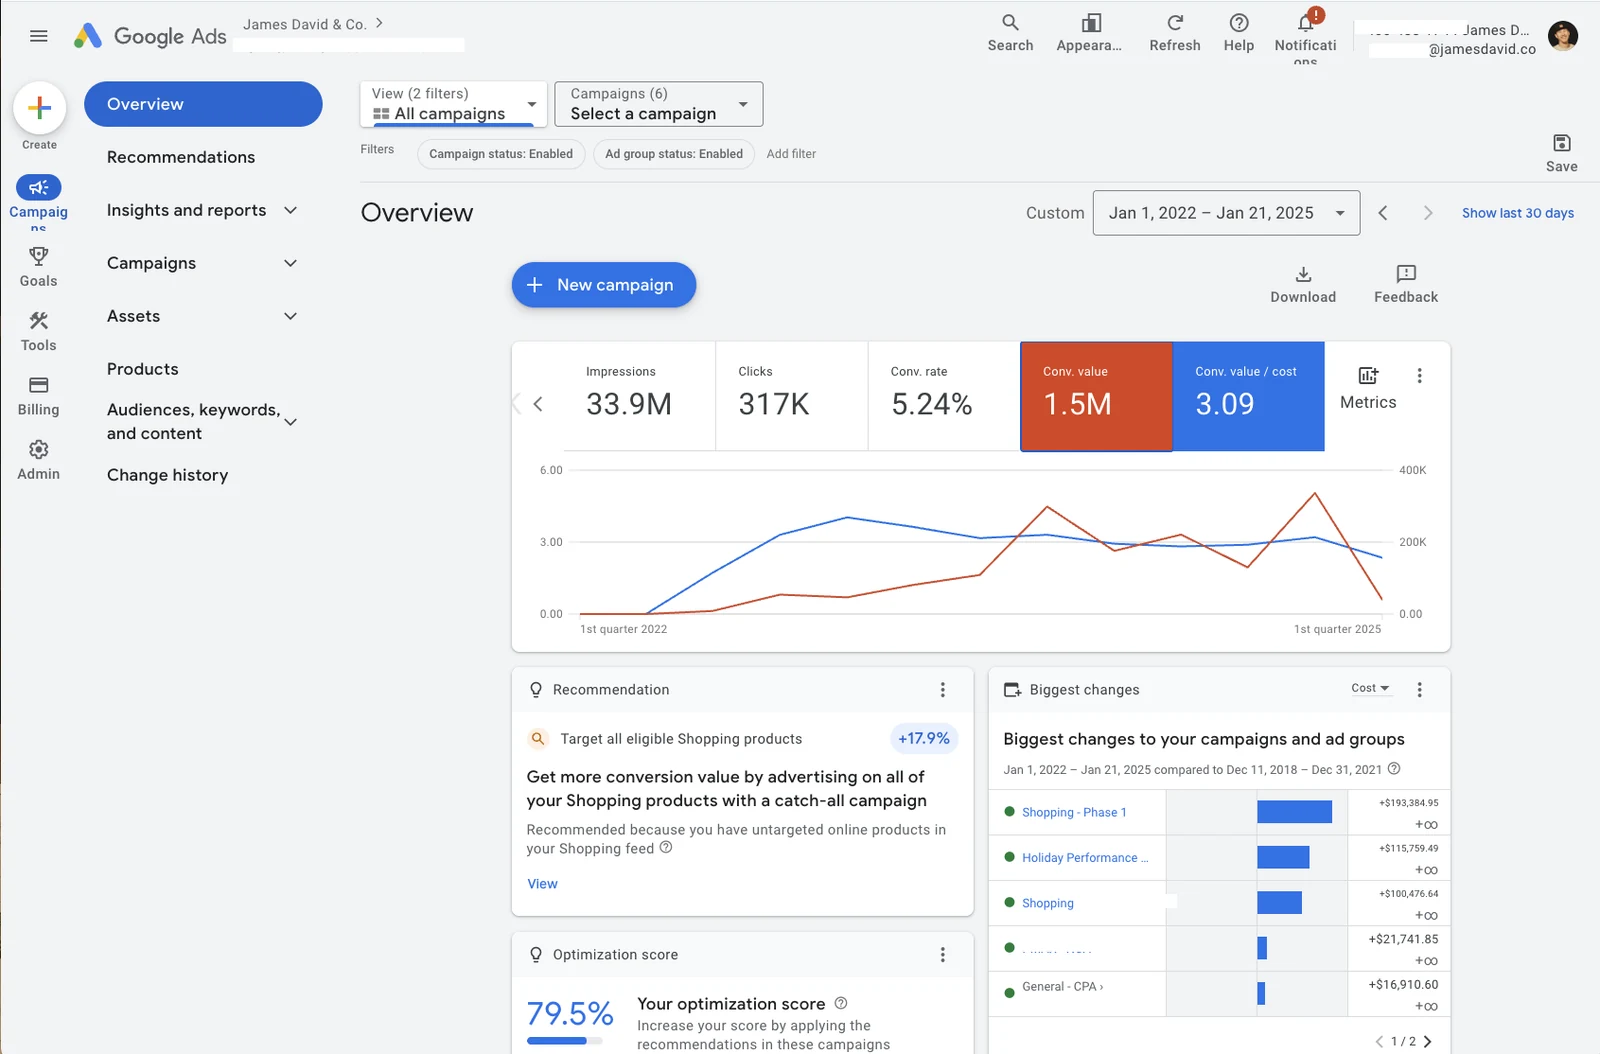Viewport: 1600px width, 1054px height.
Task: Open the Tools section in sidebar
Action: tap(38, 331)
